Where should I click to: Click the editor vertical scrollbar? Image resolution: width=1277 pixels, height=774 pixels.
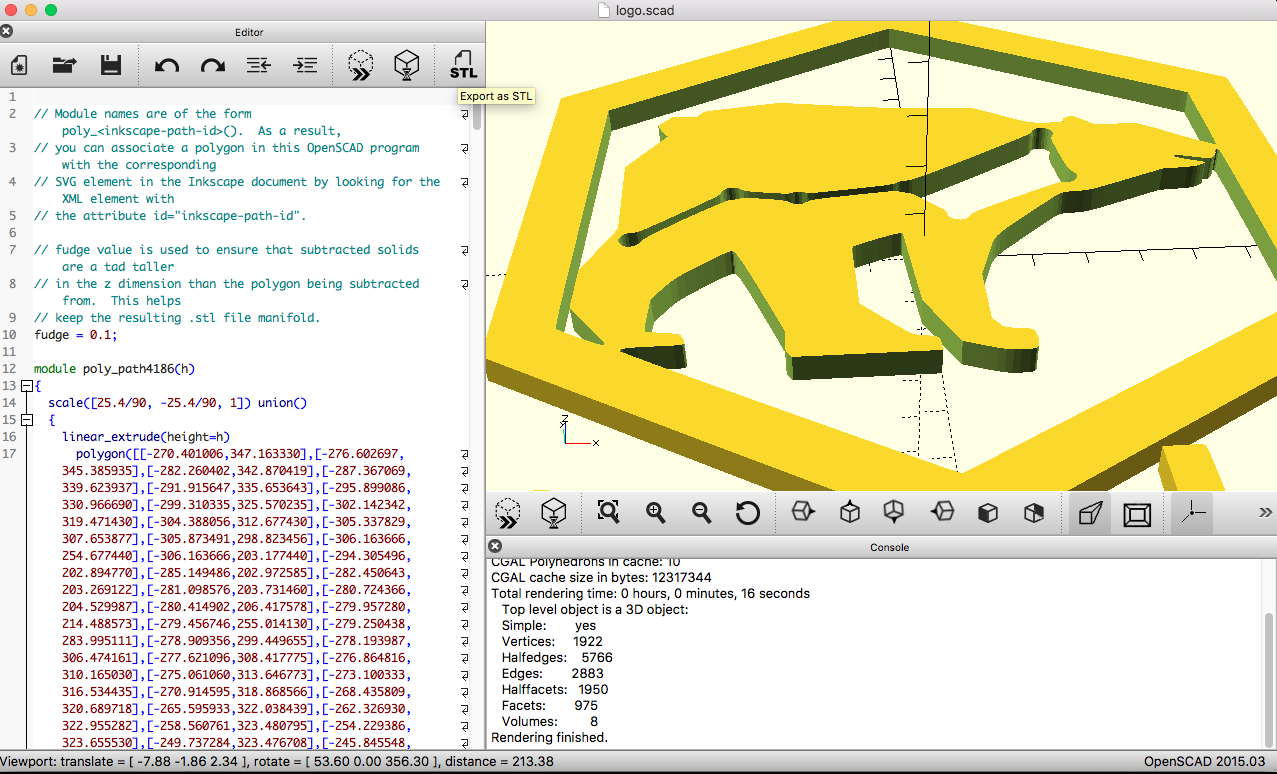[x=477, y=110]
